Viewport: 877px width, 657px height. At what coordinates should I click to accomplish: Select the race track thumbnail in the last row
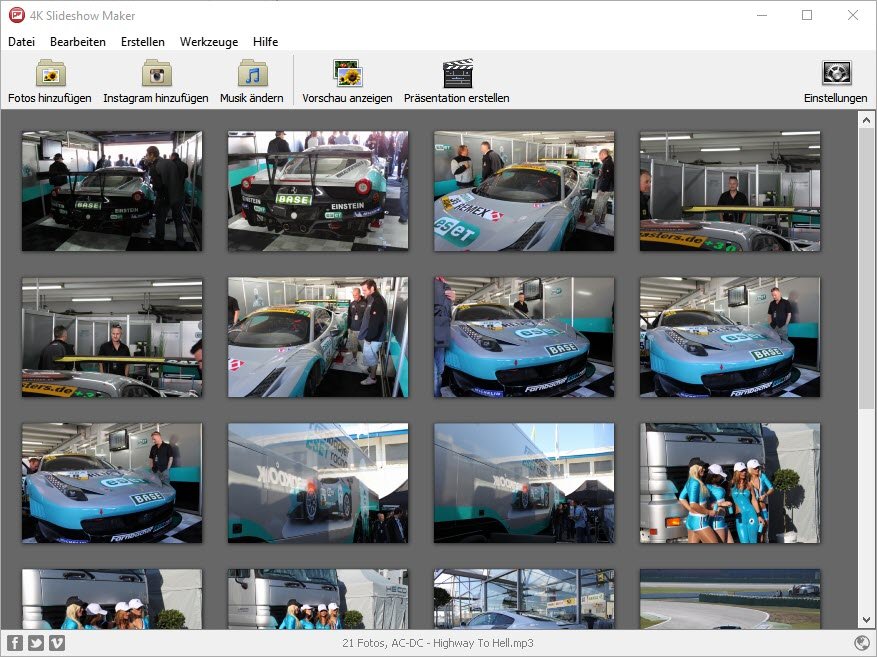[x=730, y=599]
